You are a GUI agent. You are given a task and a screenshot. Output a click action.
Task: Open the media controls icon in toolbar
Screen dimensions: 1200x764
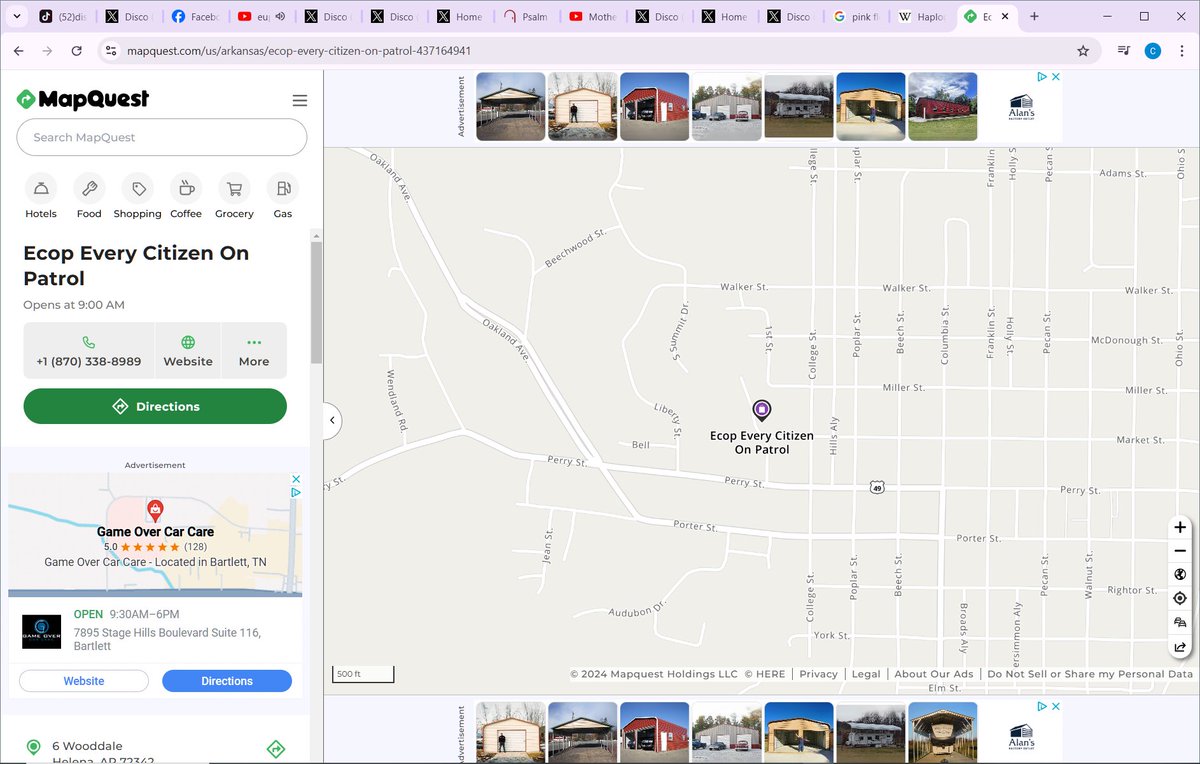(1125, 51)
